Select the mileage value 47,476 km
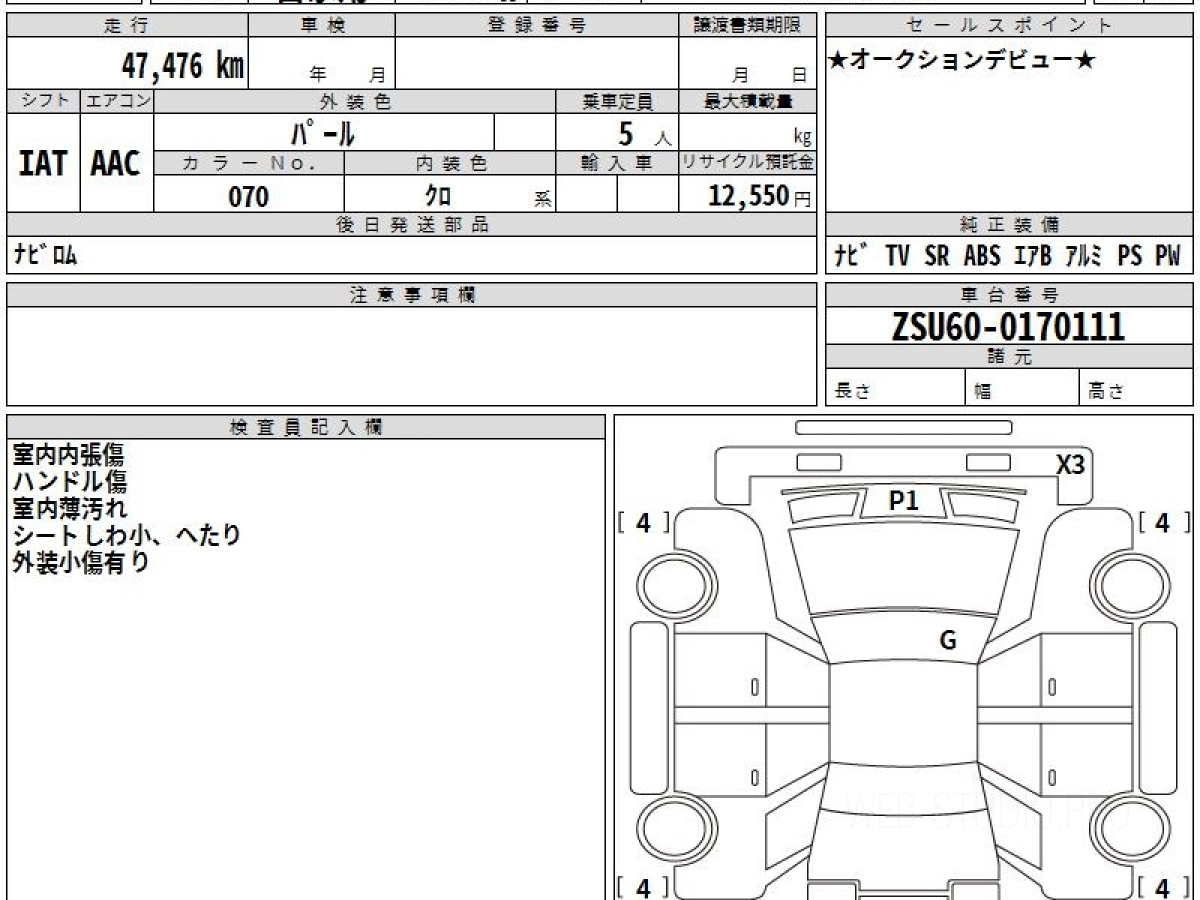Screen dimensions: 1200x900 [183, 68]
